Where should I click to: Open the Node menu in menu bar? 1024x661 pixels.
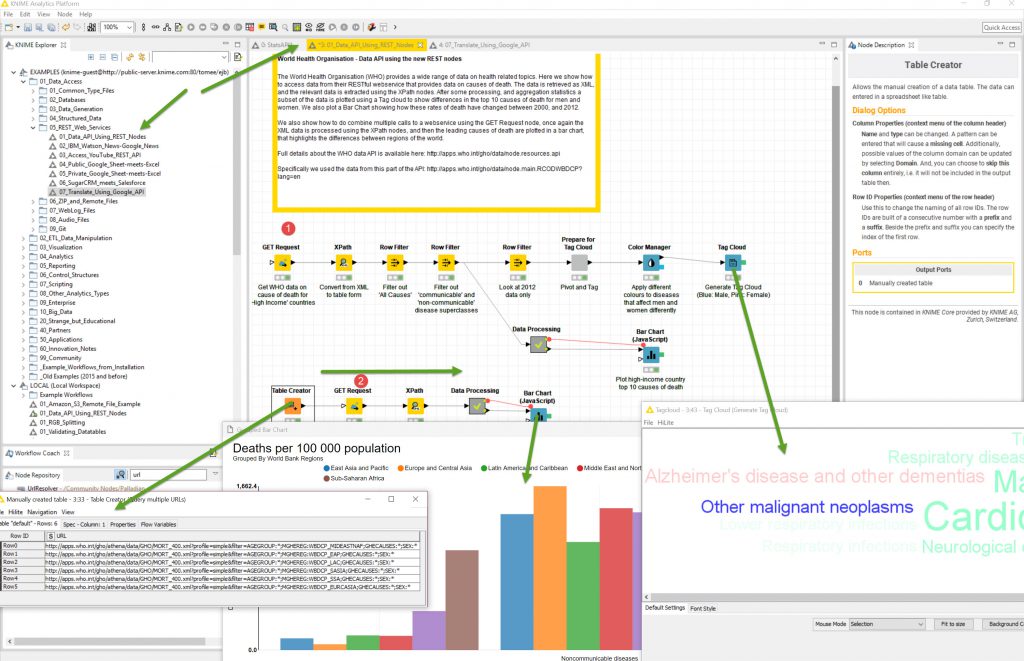(64, 15)
